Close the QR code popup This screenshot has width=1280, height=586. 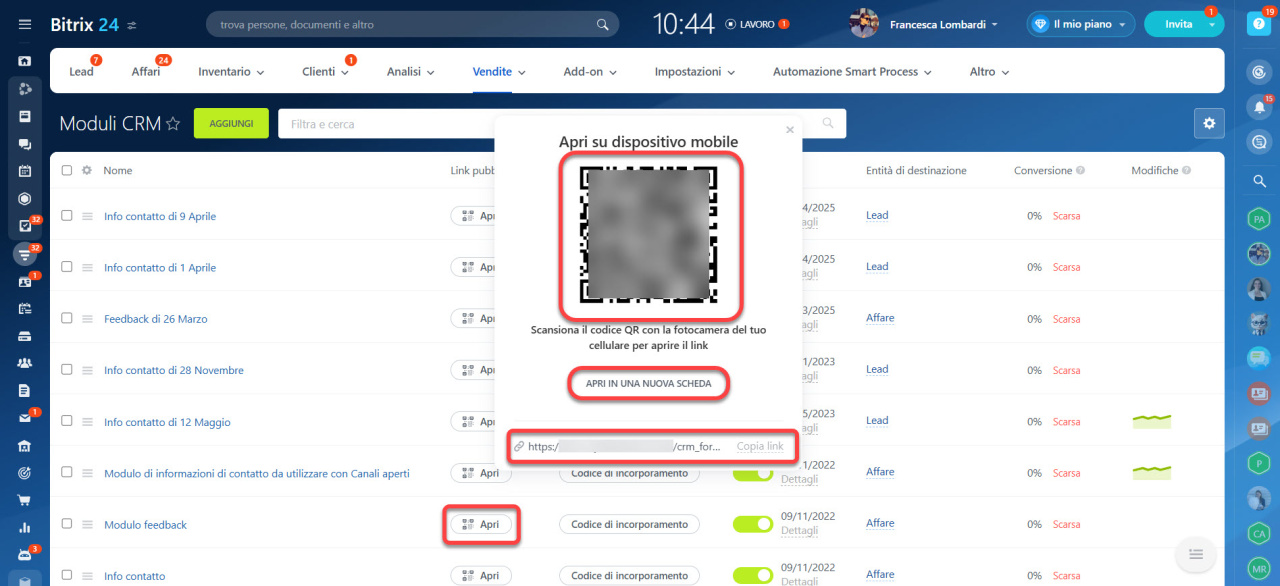[x=790, y=129]
